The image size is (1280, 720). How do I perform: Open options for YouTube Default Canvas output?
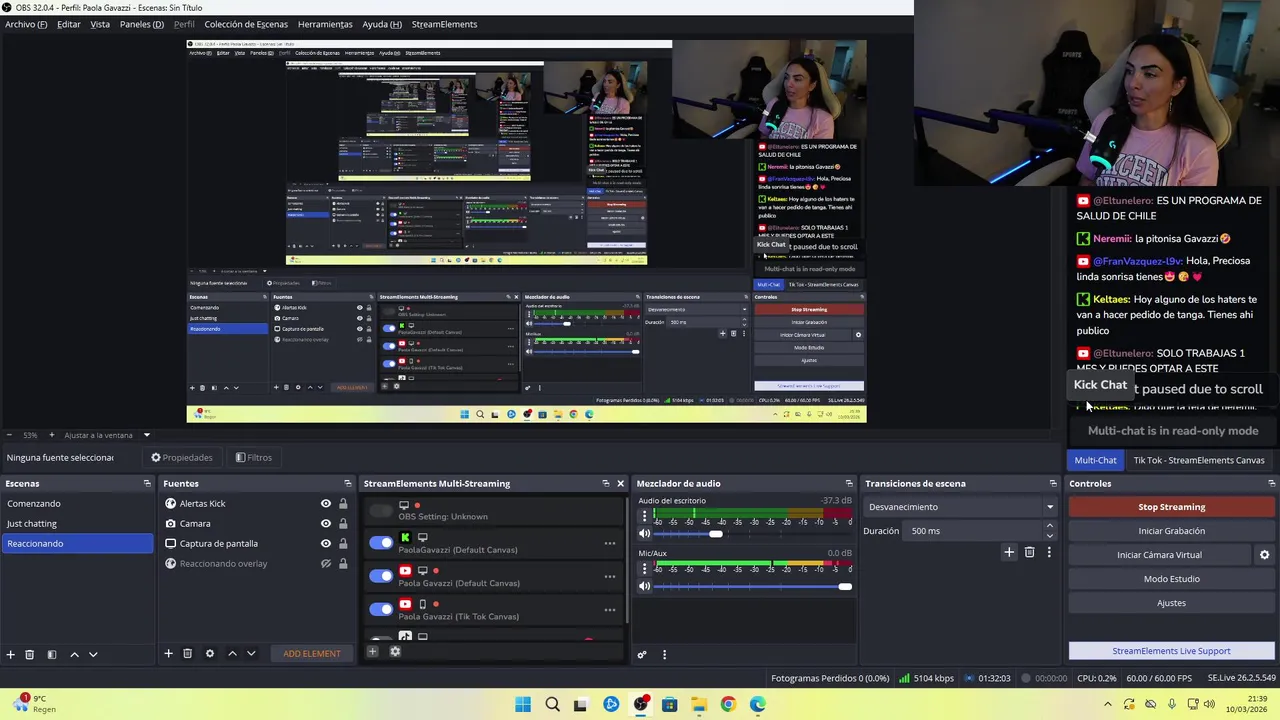609,576
